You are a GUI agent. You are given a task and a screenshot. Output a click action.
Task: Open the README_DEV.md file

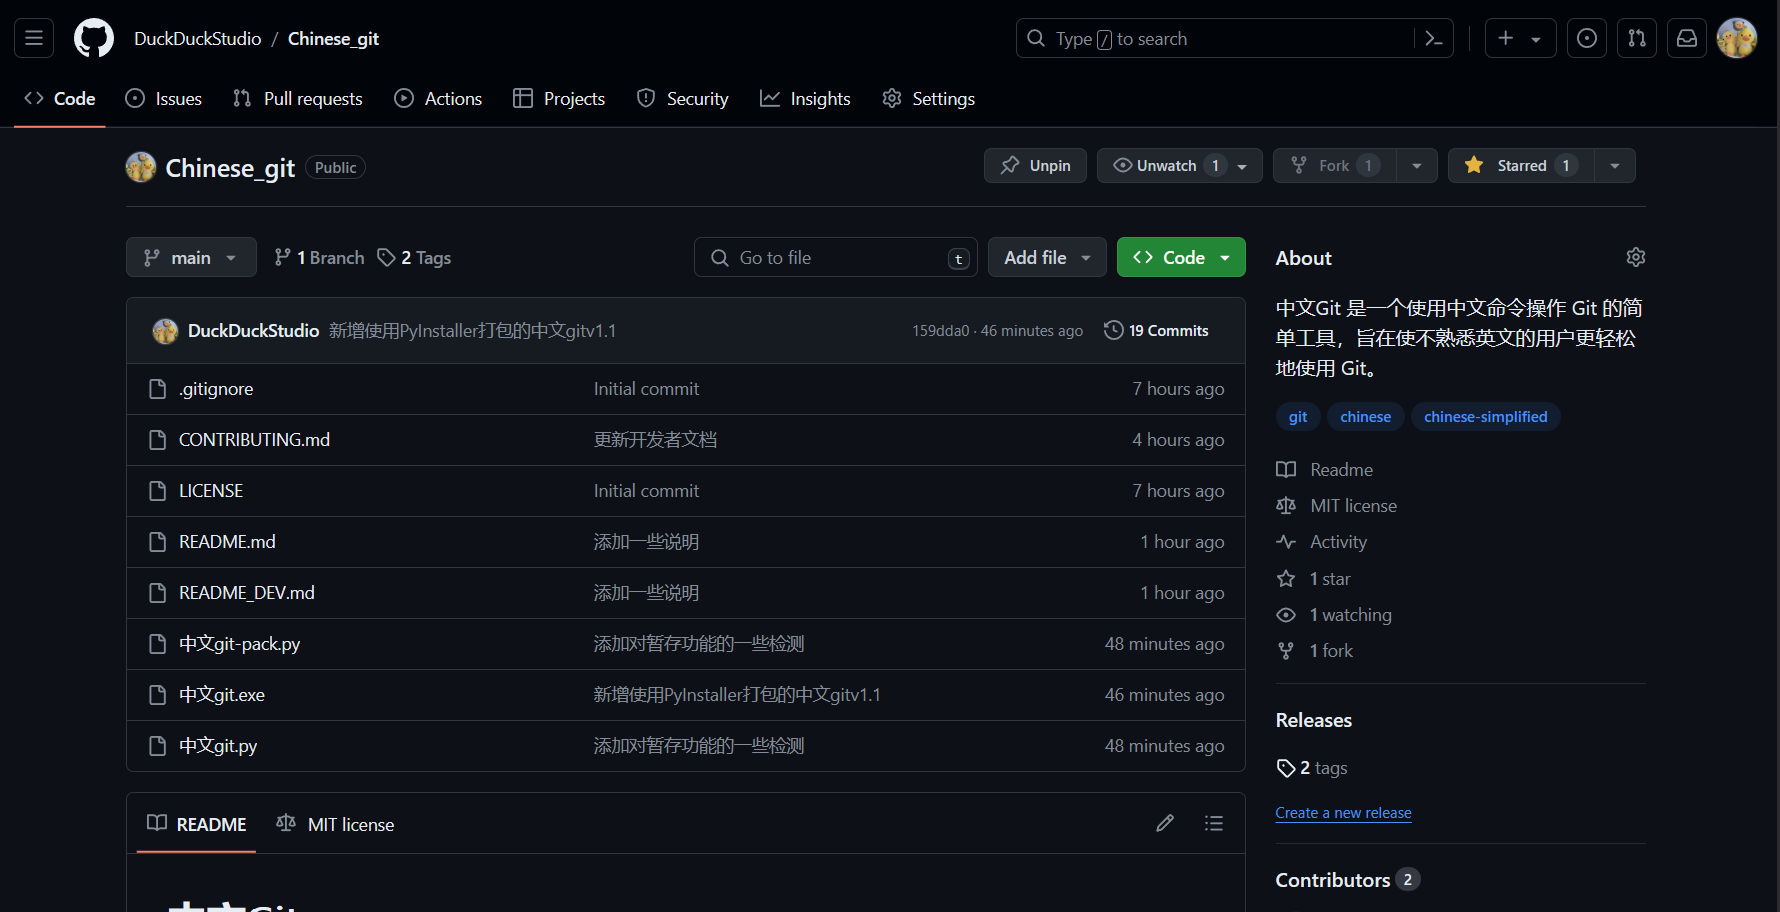[247, 593]
